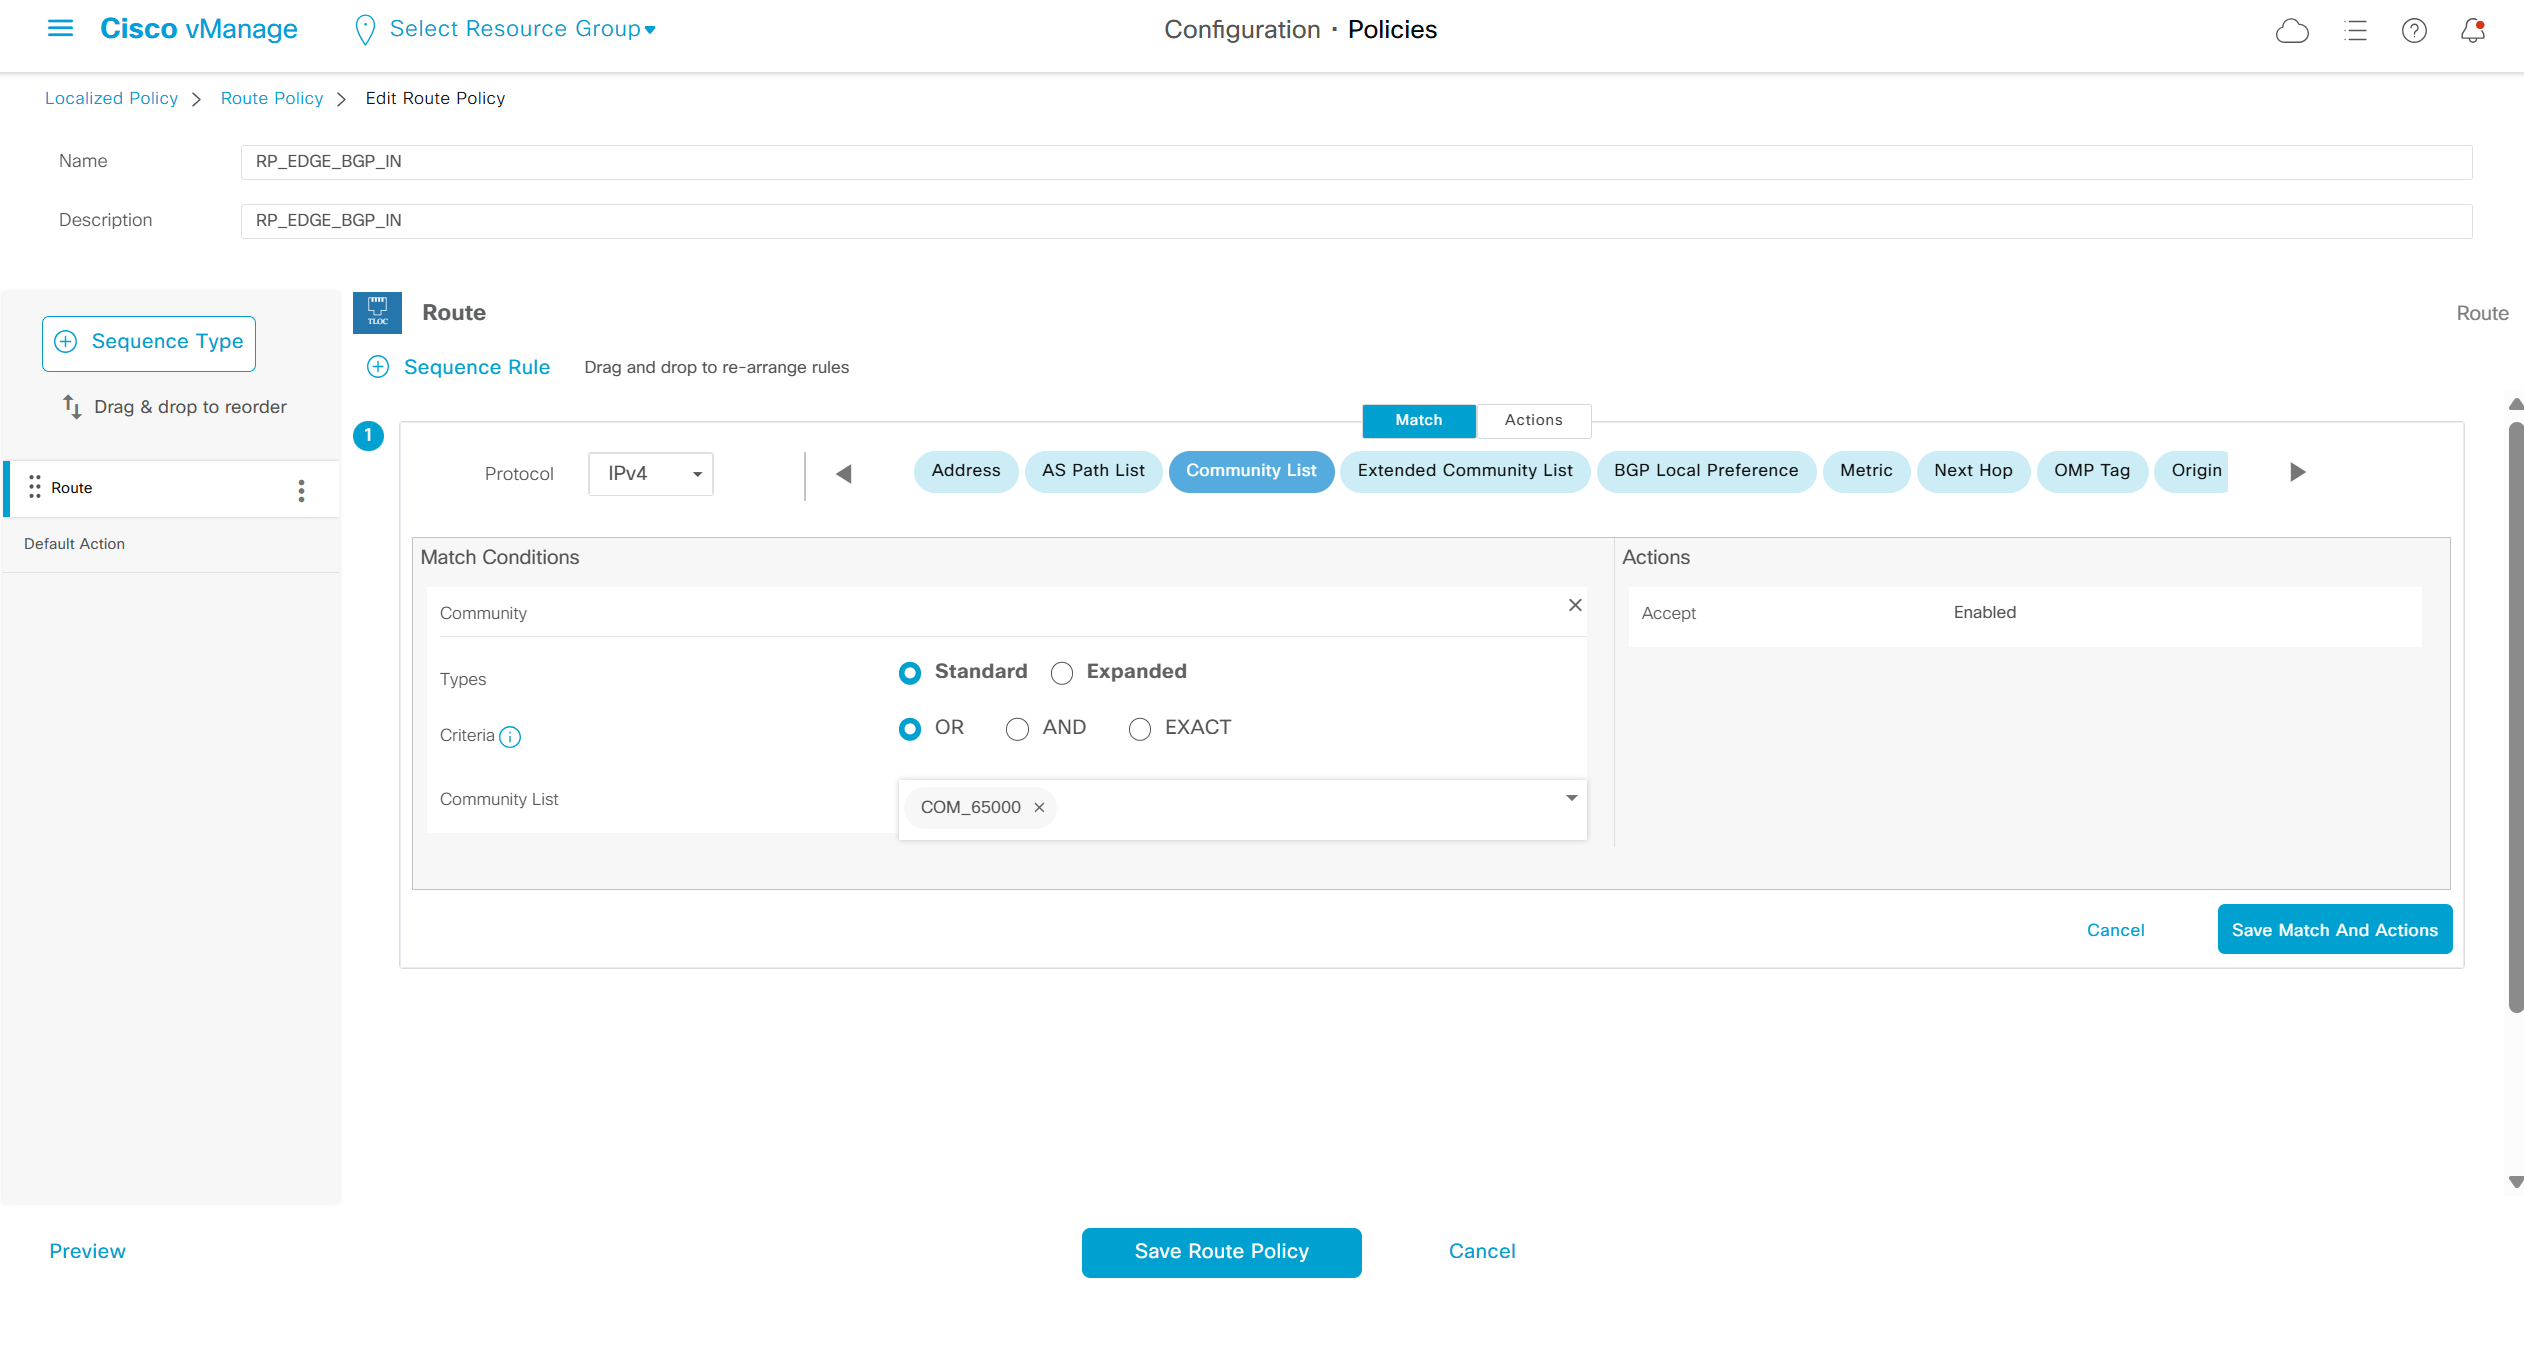Click the policy Name input field
The width and height of the screenshot is (2524, 1361).
point(1355,162)
